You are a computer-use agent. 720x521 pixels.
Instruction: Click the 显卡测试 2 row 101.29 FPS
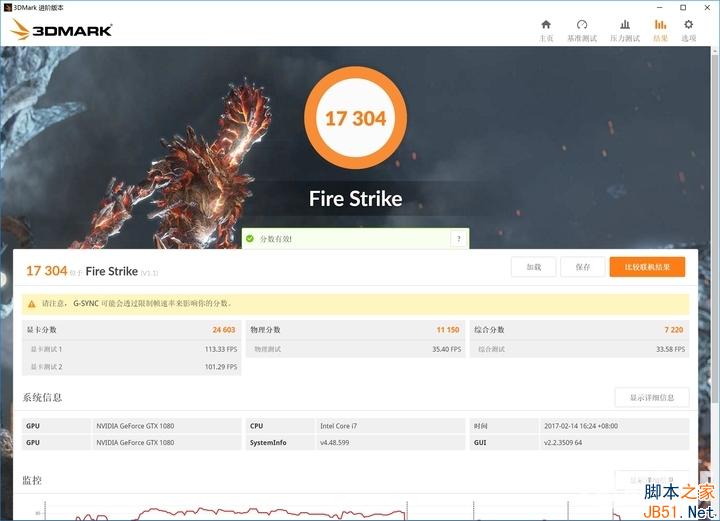(x=132, y=367)
